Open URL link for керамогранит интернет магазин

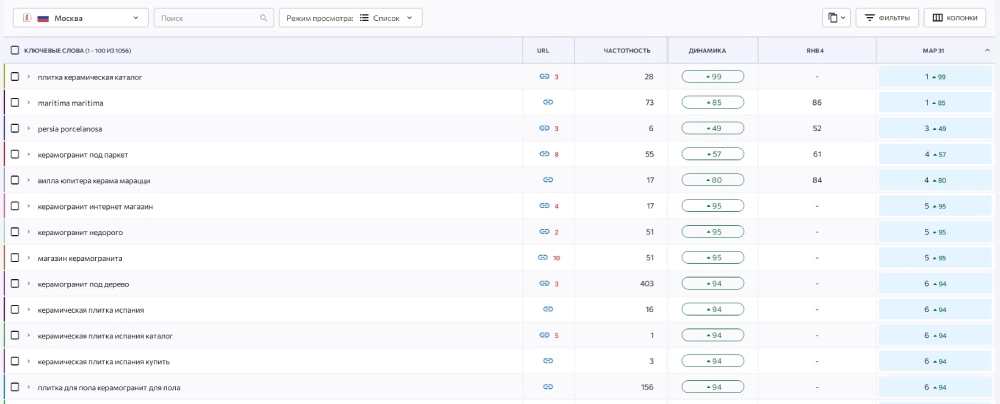tap(544, 206)
